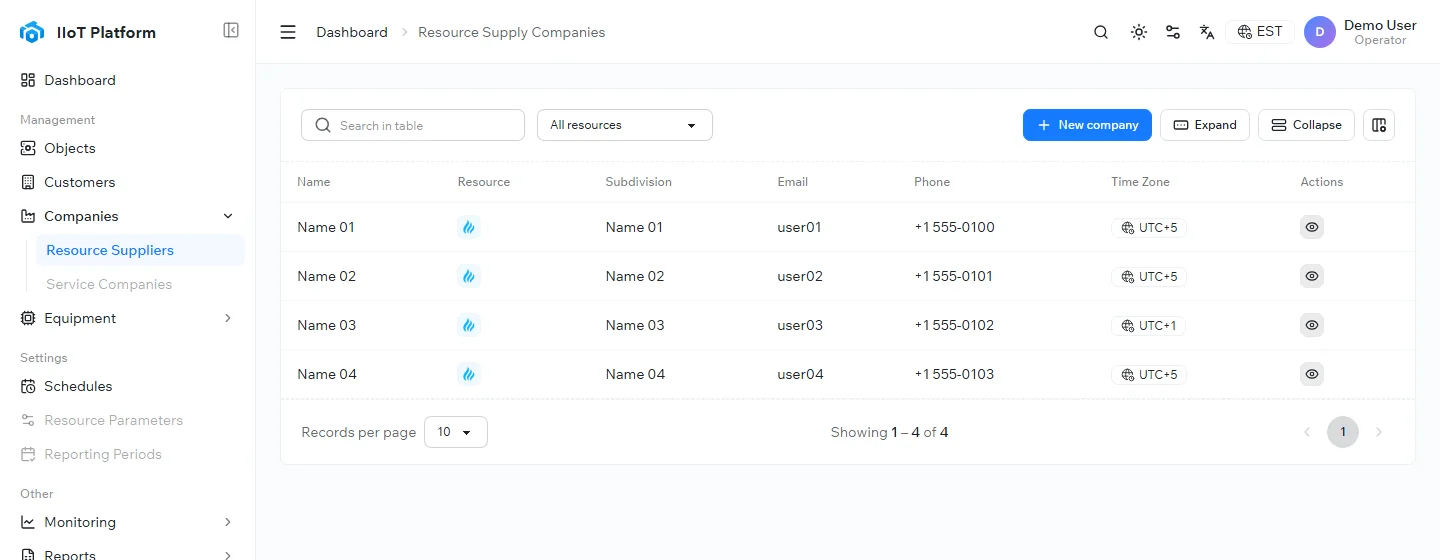This screenshot has height=560, width=1440.
Task: Select email cell user01
Action: click(x=799, y=227)
